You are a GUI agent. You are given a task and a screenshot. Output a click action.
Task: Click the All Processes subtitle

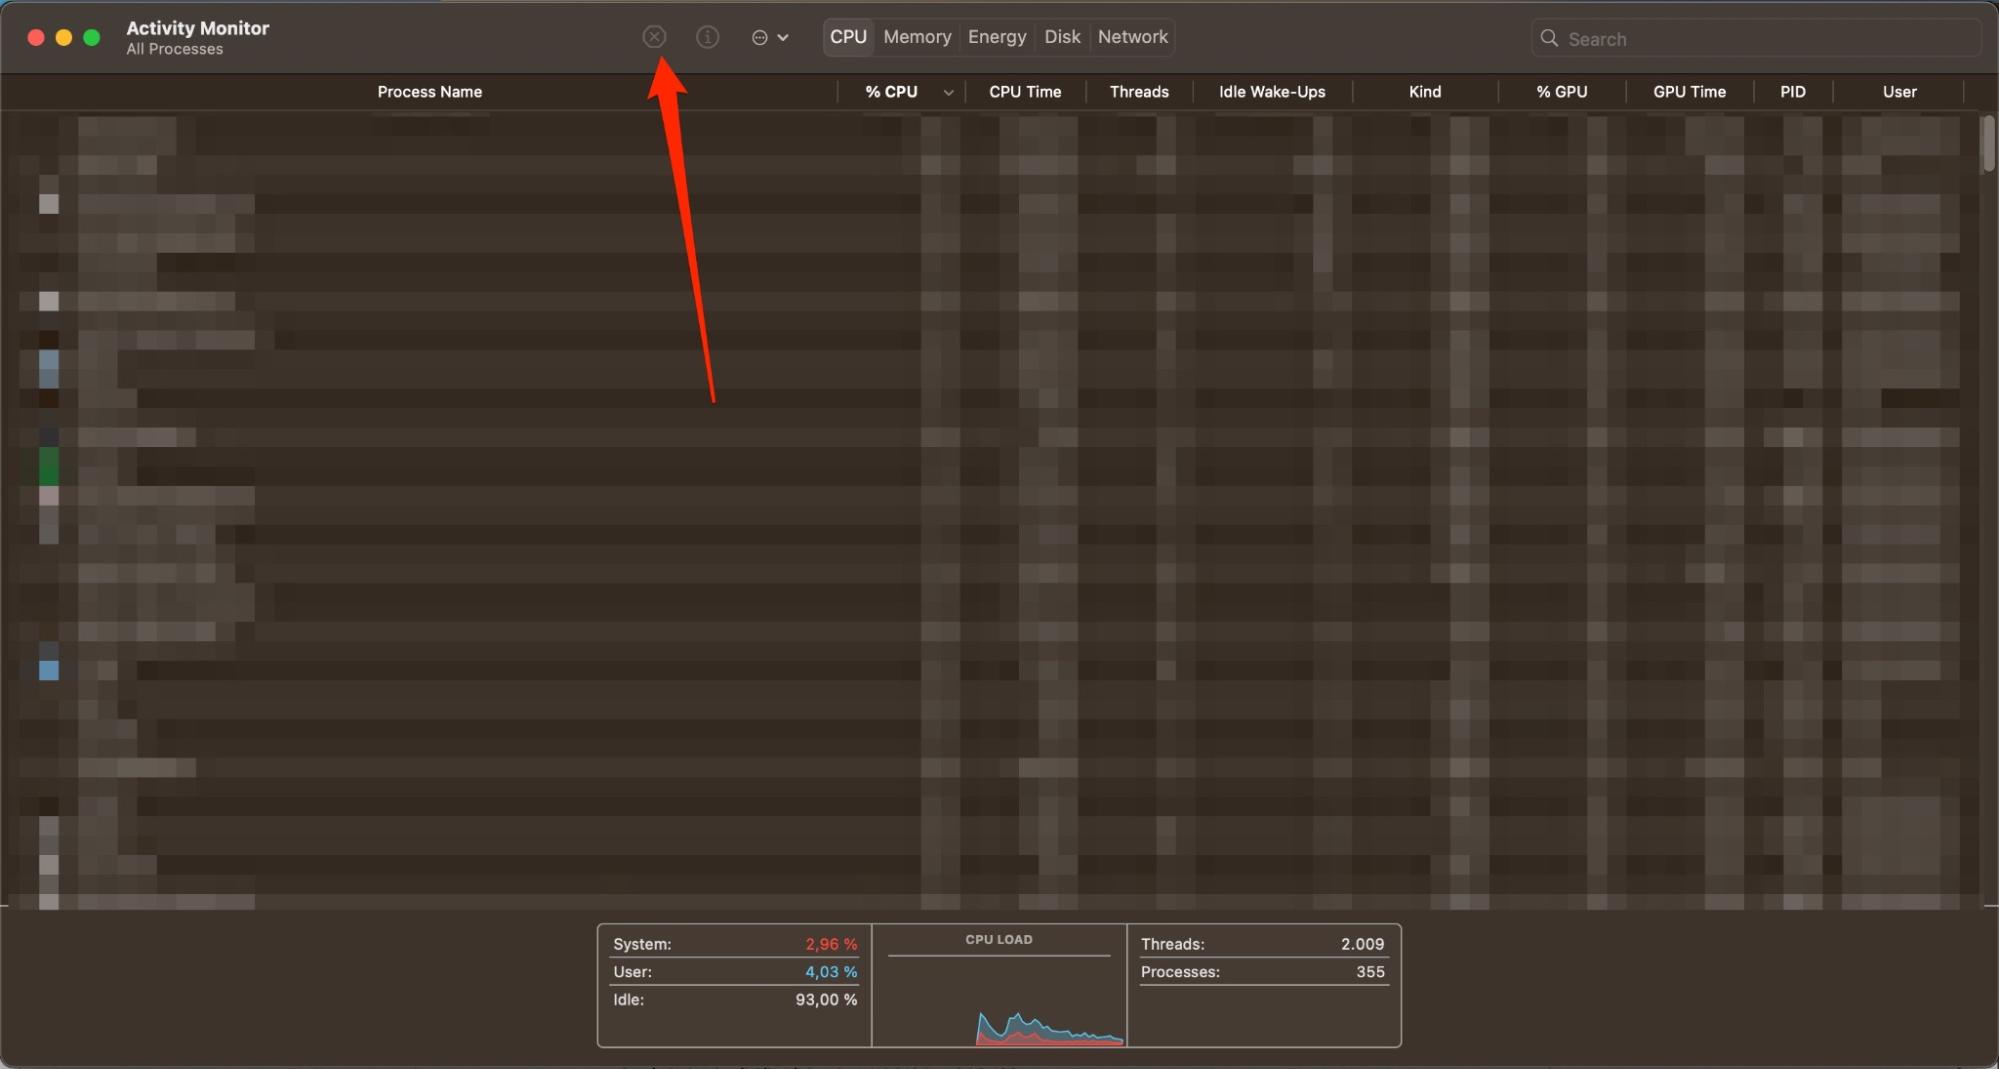[x=174, y=49]
